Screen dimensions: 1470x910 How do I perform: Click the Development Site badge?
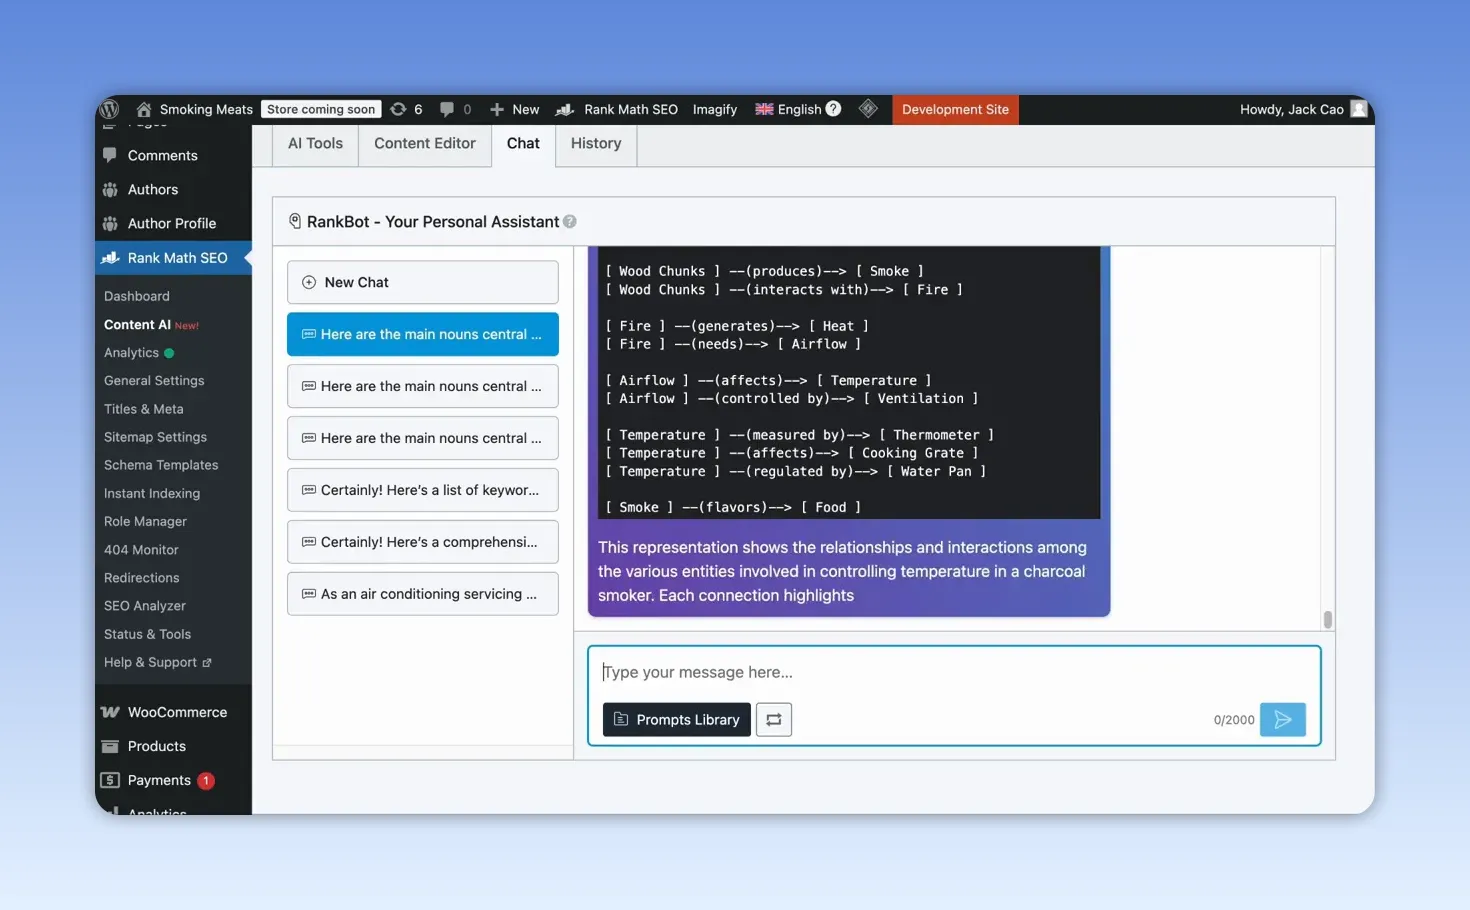(x=955, y=109)
